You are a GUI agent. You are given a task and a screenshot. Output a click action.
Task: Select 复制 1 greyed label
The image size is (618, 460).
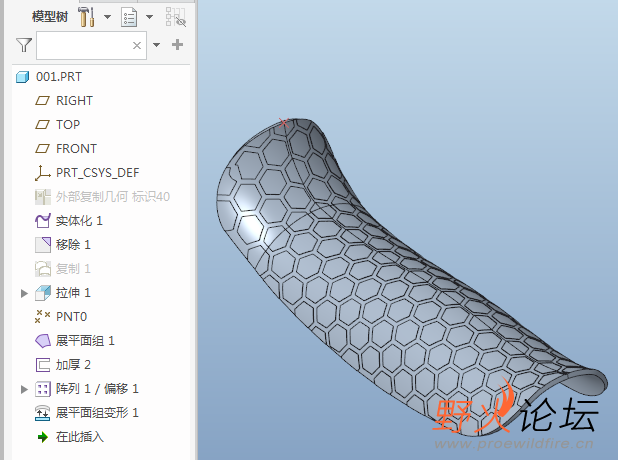(x=73, y=269)
